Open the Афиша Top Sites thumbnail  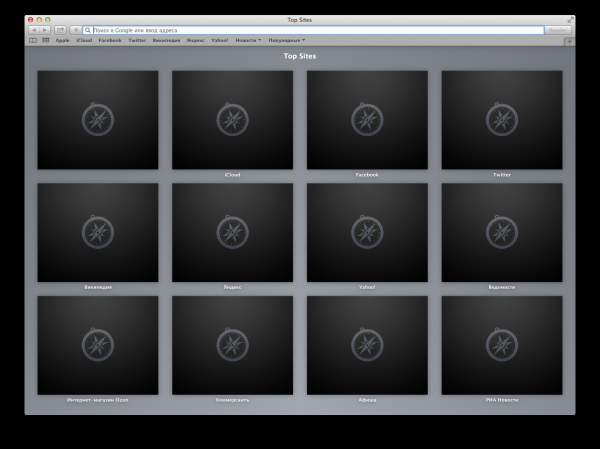click(x=367, y=345)
